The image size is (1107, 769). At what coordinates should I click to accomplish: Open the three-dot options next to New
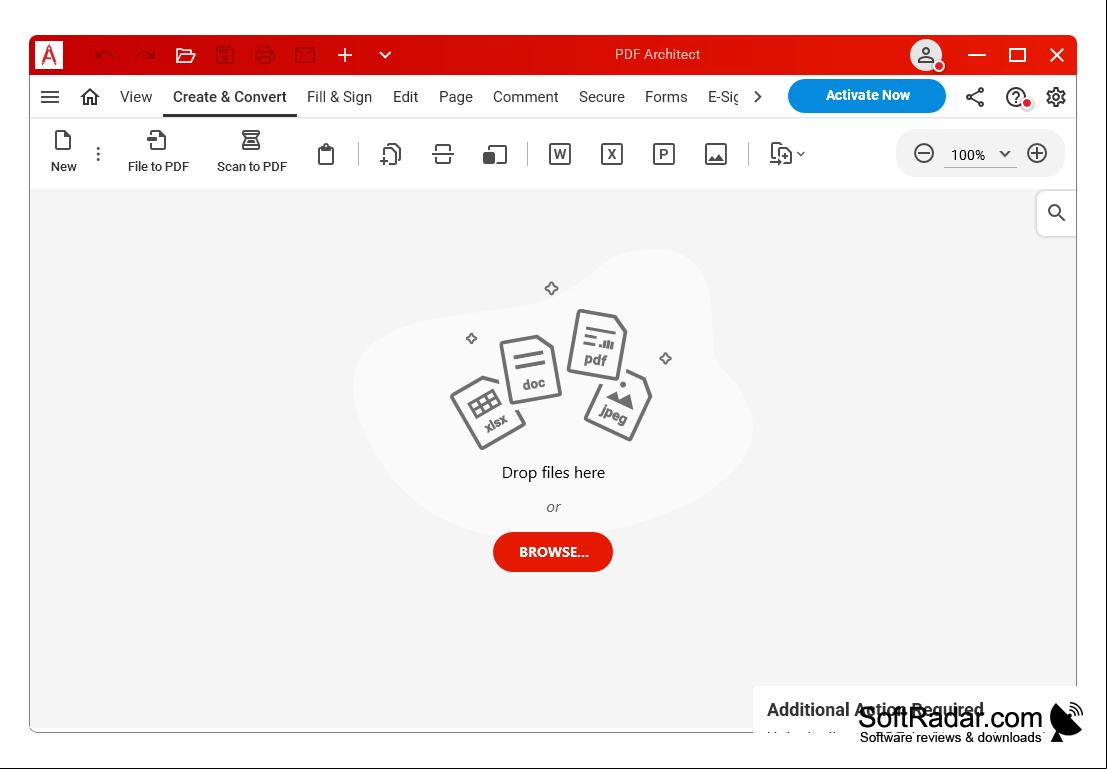coord(98,154)
